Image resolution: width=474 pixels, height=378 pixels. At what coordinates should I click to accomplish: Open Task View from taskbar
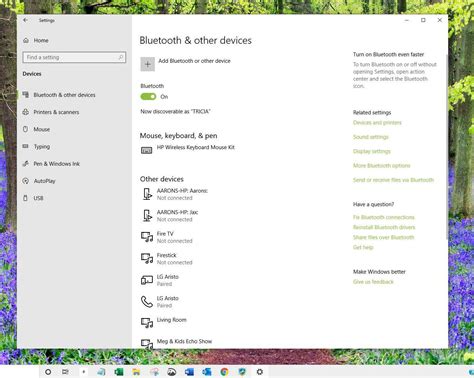pos(65,372)
